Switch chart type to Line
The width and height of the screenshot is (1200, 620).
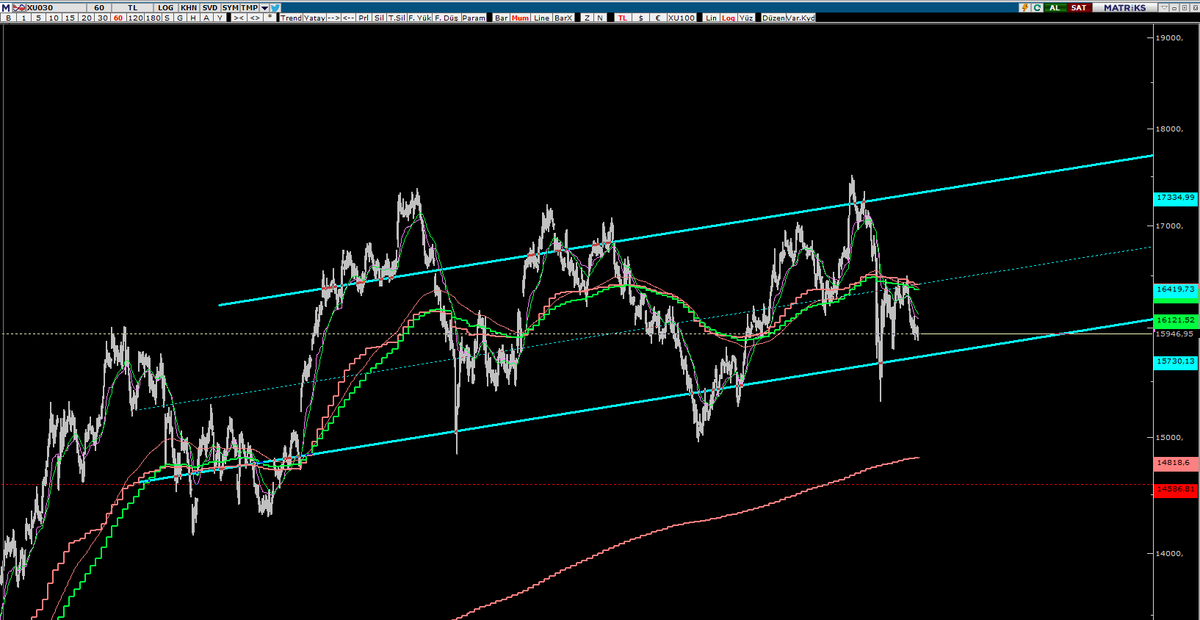(x=541, y=18)
